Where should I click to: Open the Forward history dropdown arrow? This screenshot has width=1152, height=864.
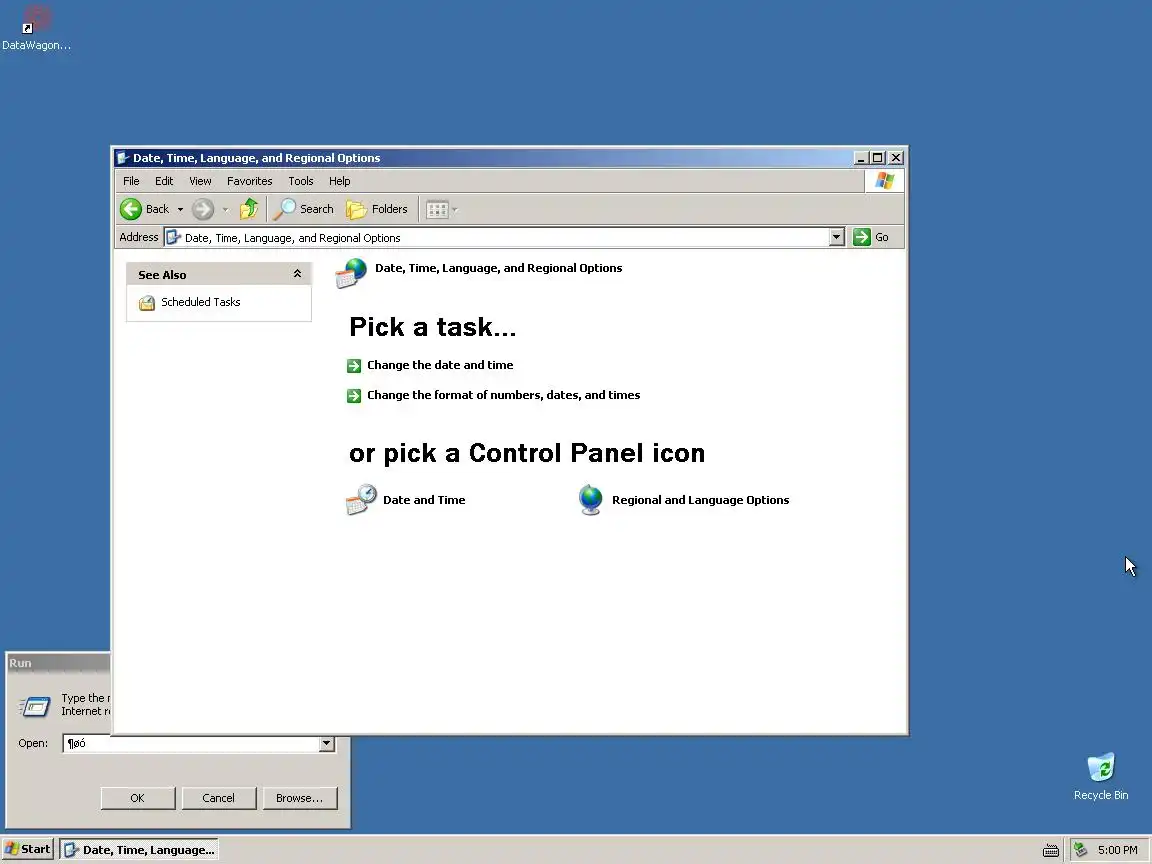[226, 209]
